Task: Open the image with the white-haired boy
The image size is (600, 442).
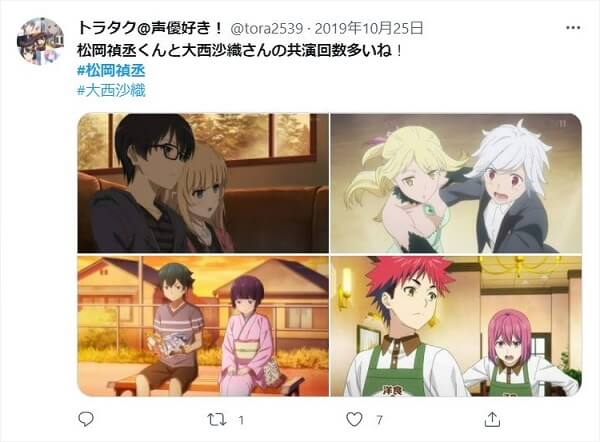Action: [x=456, y=183]
